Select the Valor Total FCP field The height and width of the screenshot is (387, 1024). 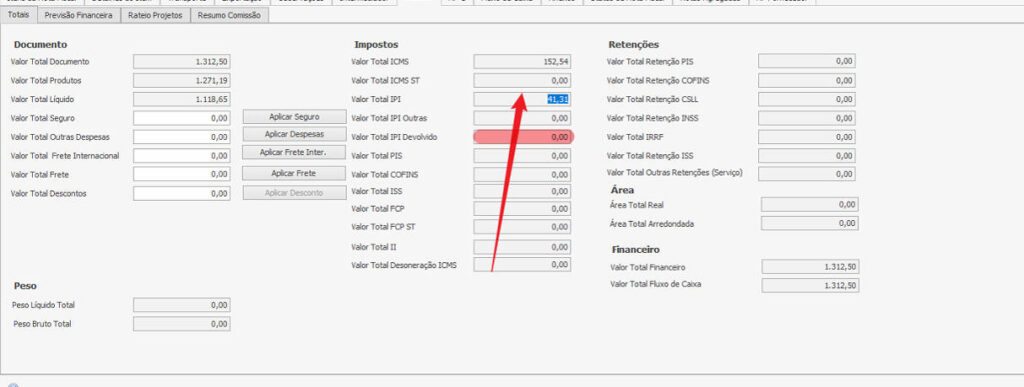[x=522, y=209]
